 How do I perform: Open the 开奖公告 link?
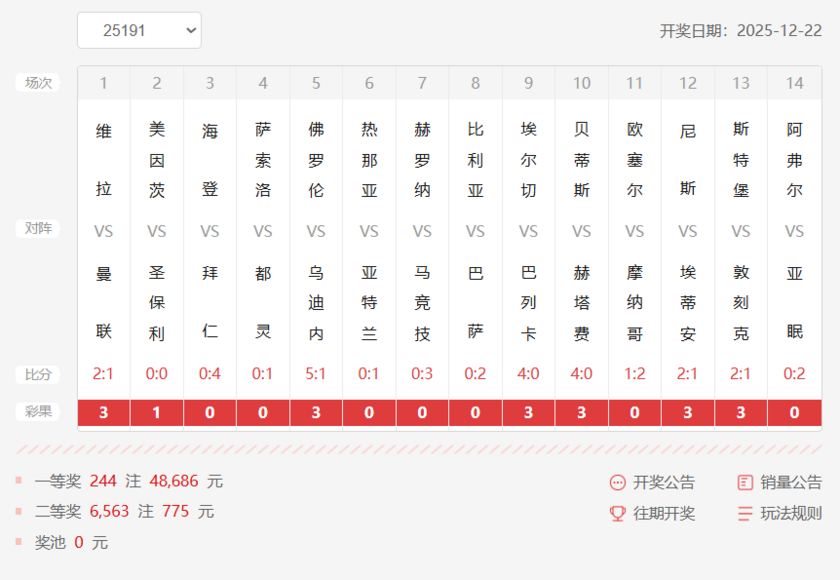[663, 483]
